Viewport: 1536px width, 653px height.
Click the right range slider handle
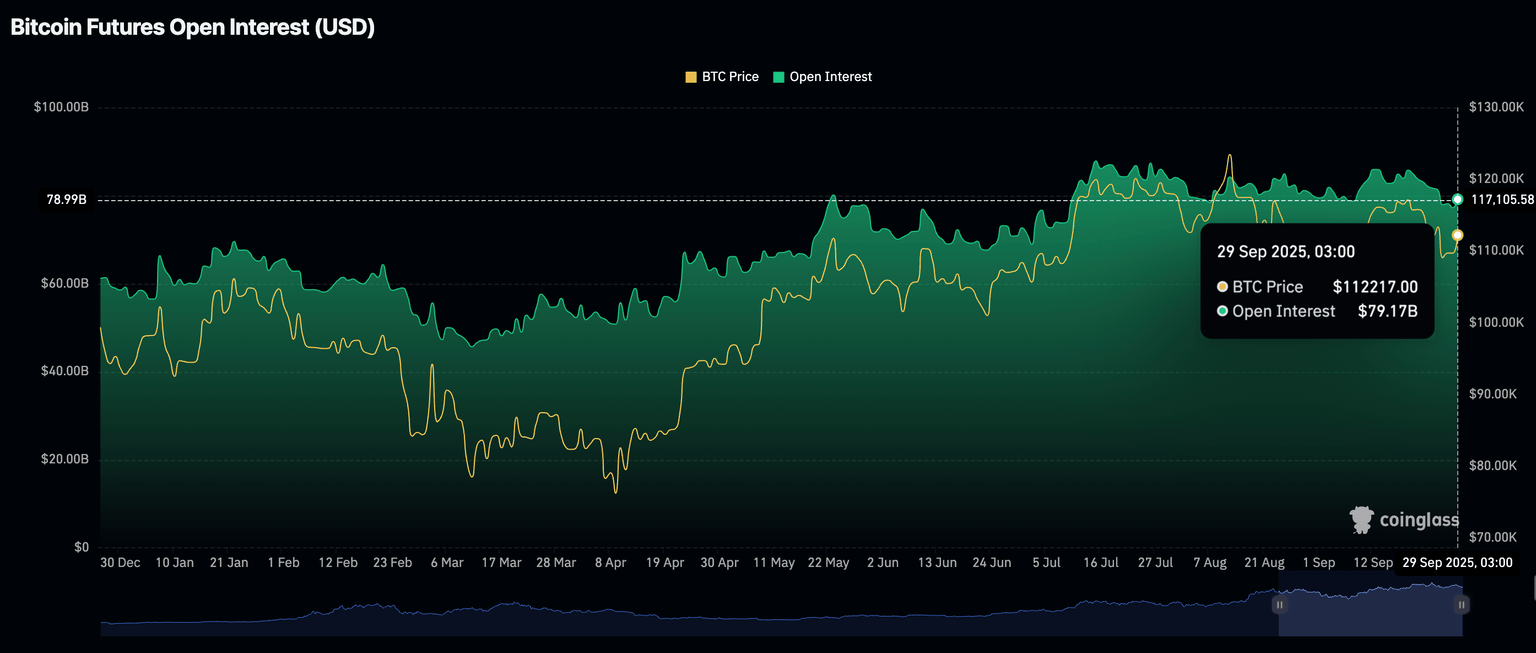[x=1462, y=604]
